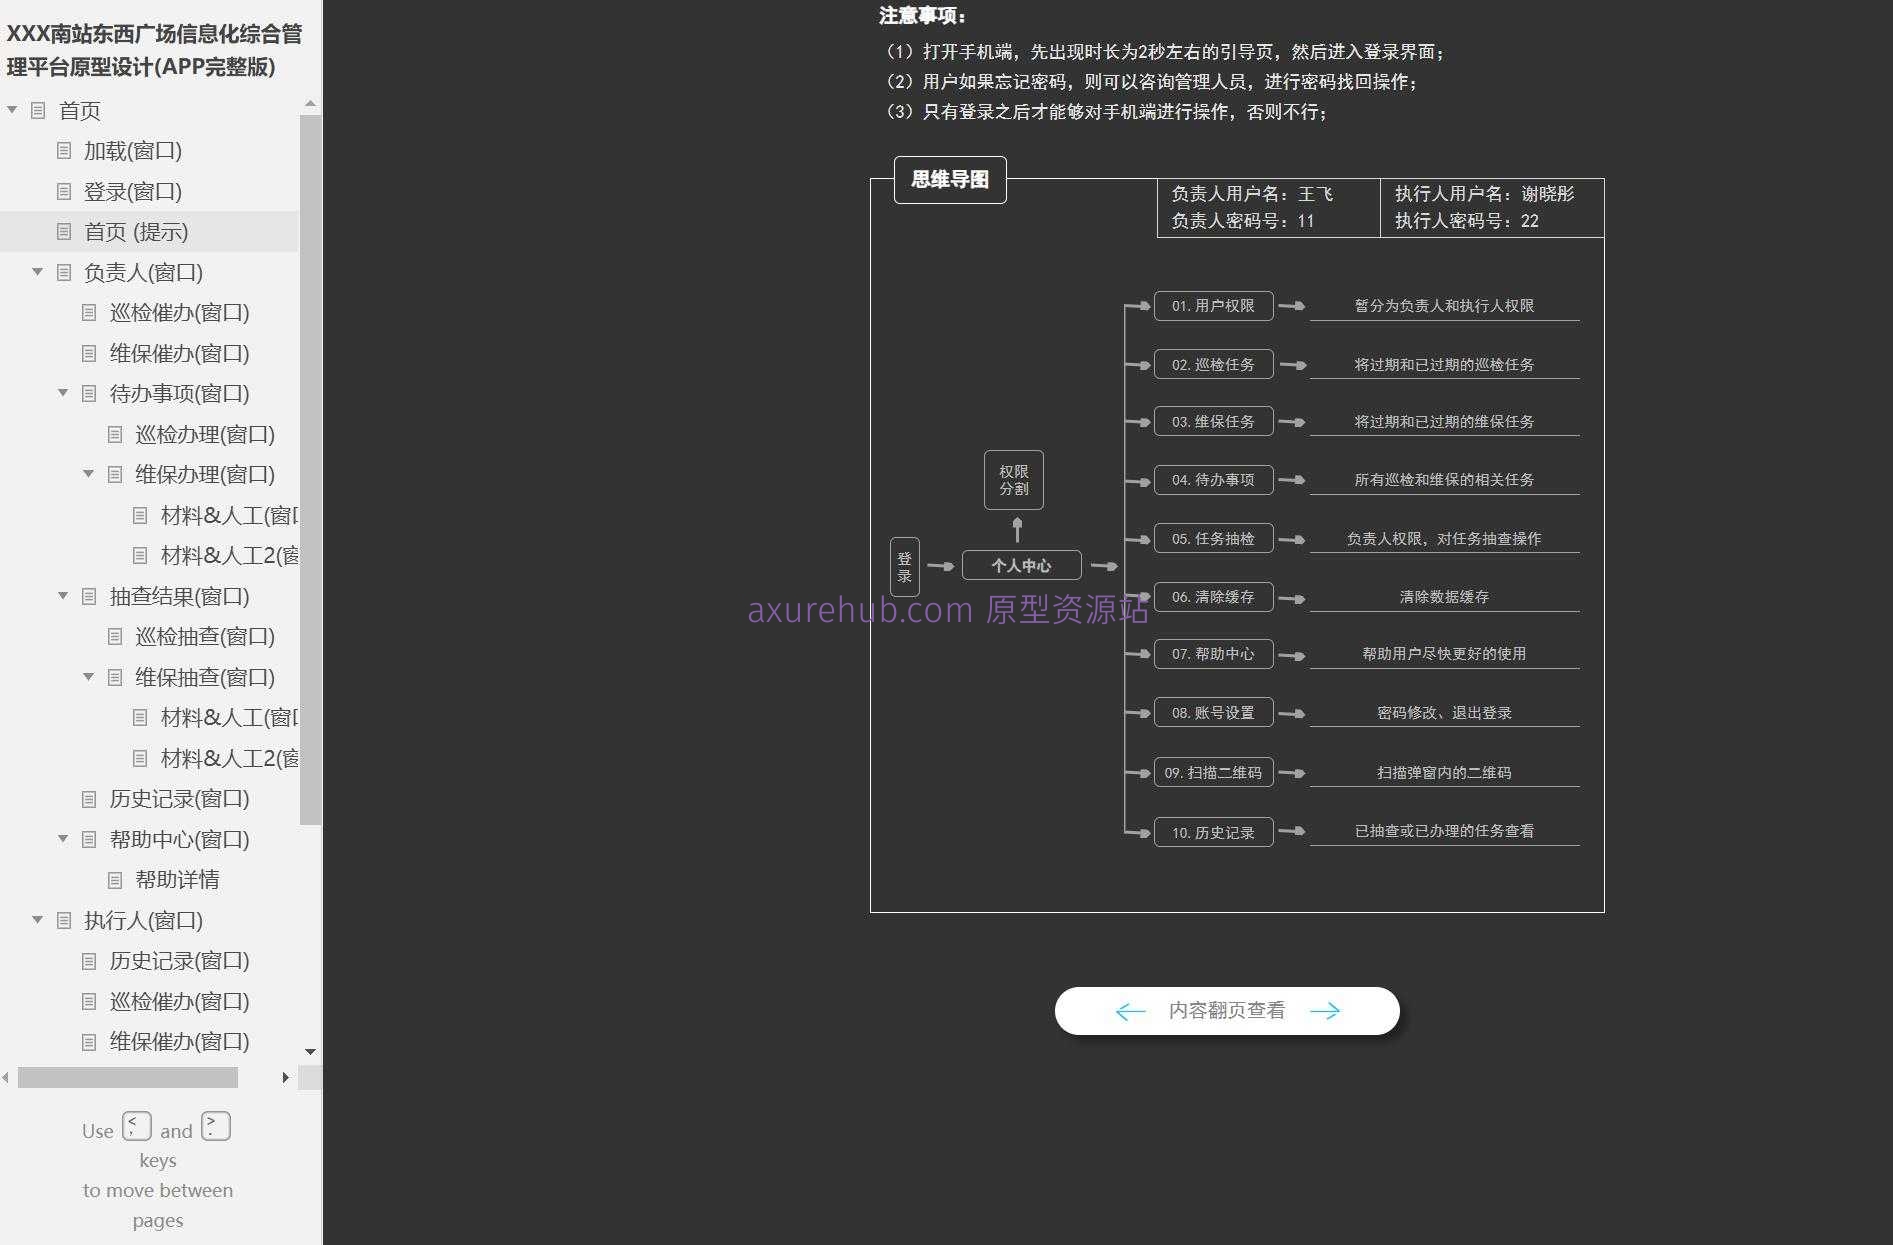
Task: Click the left arrow in 内容翻页查看 control
Action: pyautogui.click(x=1129, y=1010)
